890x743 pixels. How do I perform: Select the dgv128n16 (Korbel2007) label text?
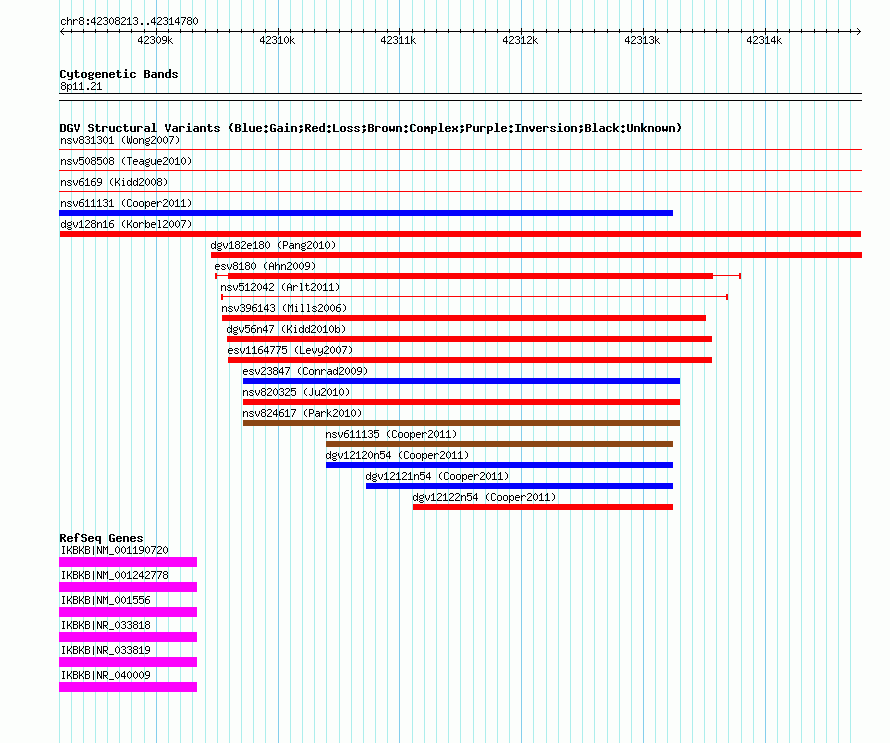coord(126,224)
